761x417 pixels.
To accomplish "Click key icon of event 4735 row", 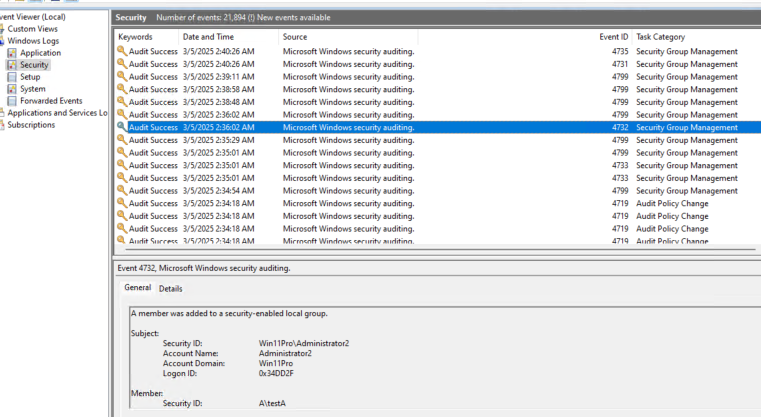I will pyautogui.click(x=122, y=51).
